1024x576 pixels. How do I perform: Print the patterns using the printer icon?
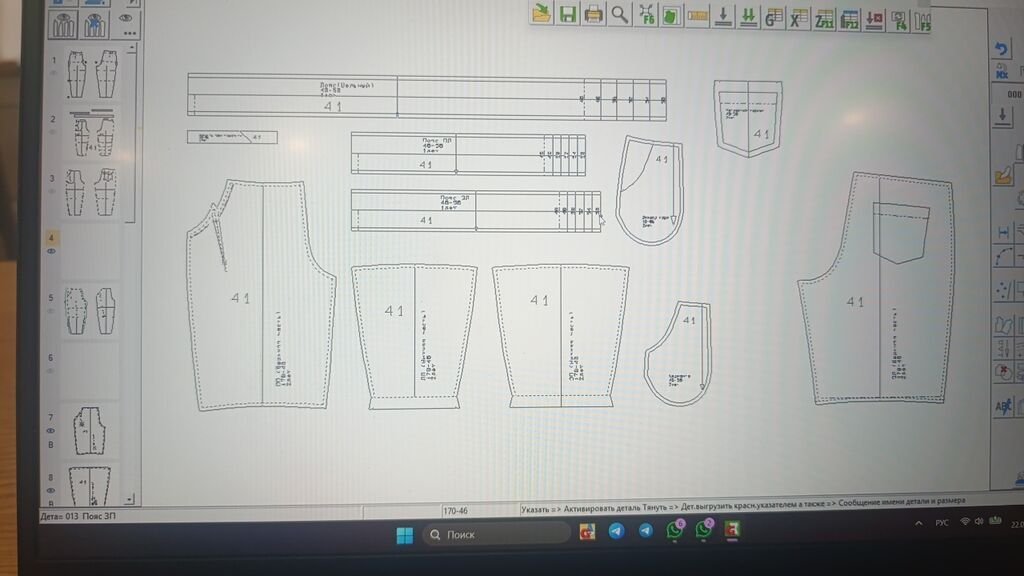(x=593, y=14)
